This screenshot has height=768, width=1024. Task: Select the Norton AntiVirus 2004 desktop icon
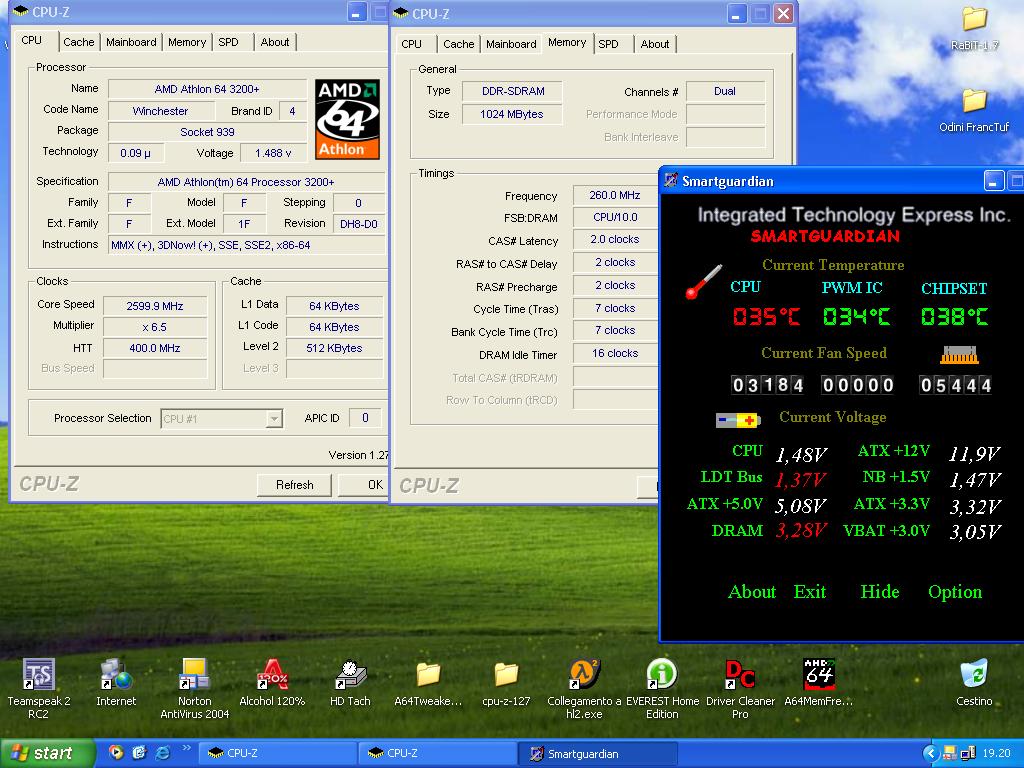click(x=195, y=675)
